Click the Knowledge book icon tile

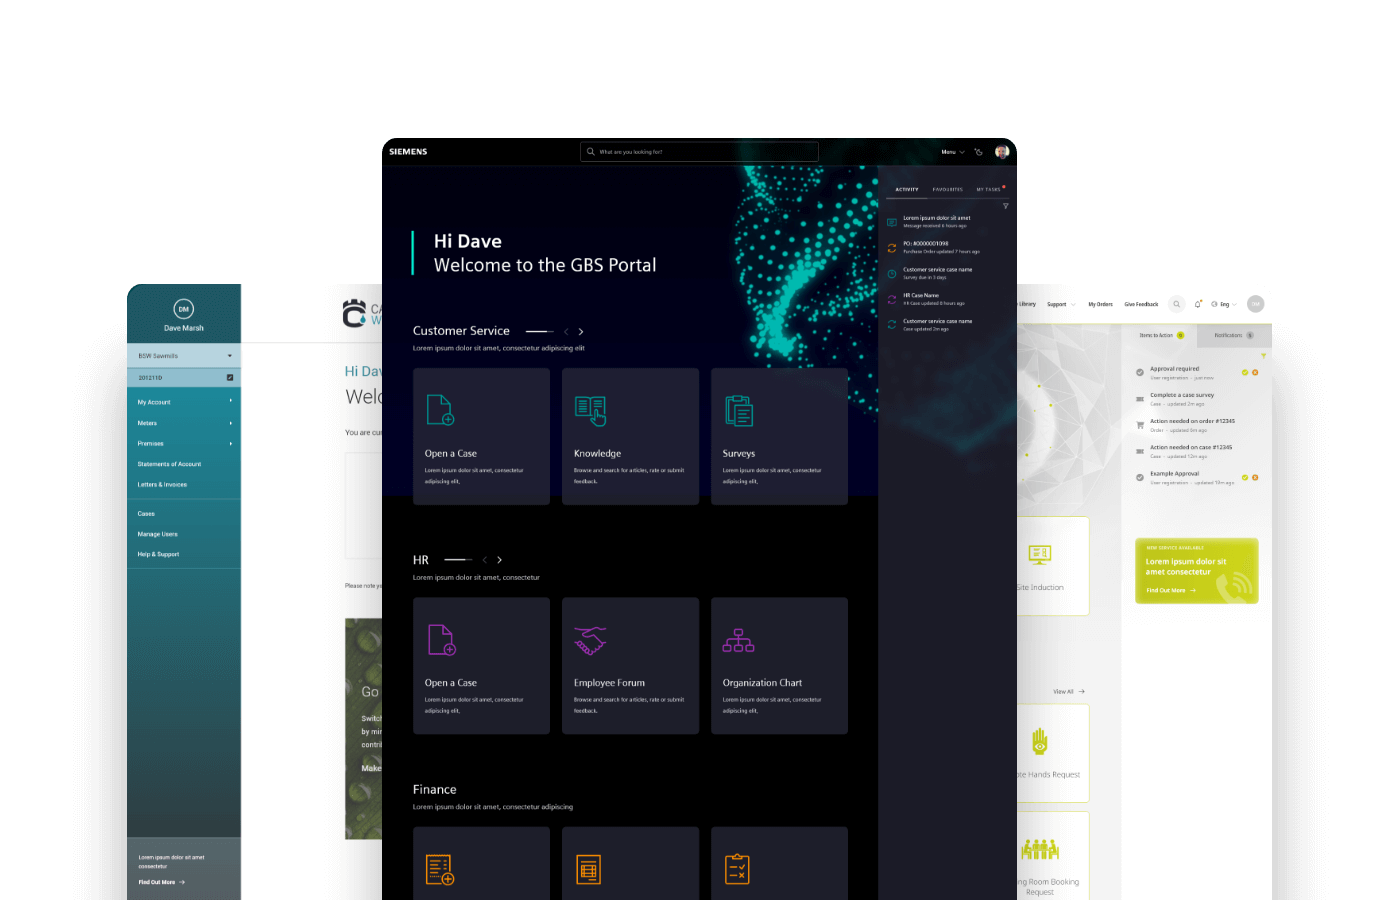(x=590, y=410)
